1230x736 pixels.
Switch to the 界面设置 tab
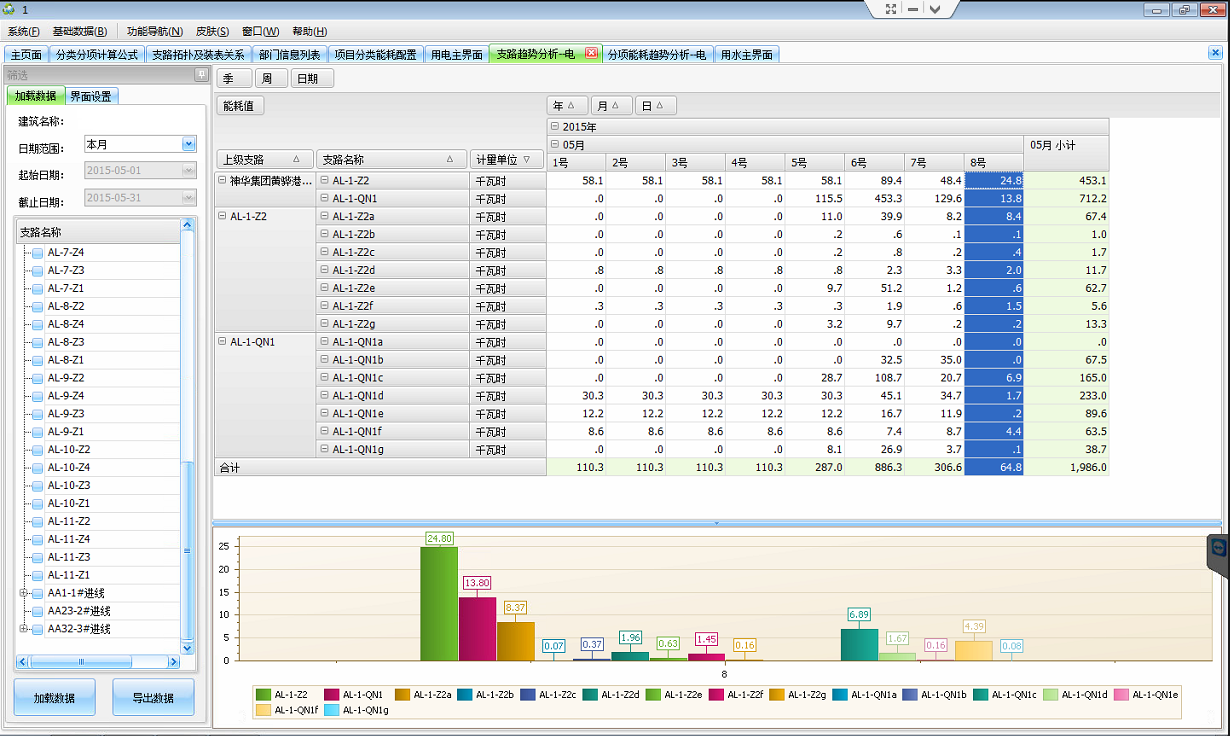(91, 96)
